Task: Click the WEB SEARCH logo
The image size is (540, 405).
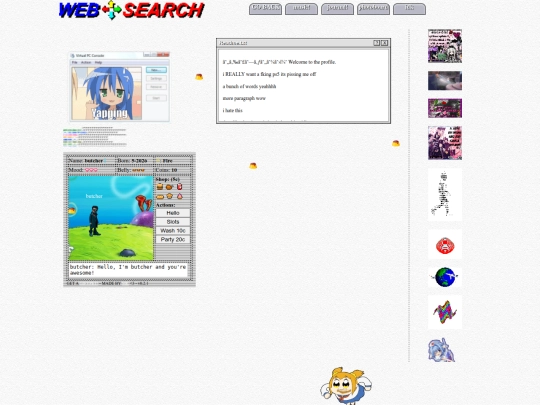Action: click(132, 10)
